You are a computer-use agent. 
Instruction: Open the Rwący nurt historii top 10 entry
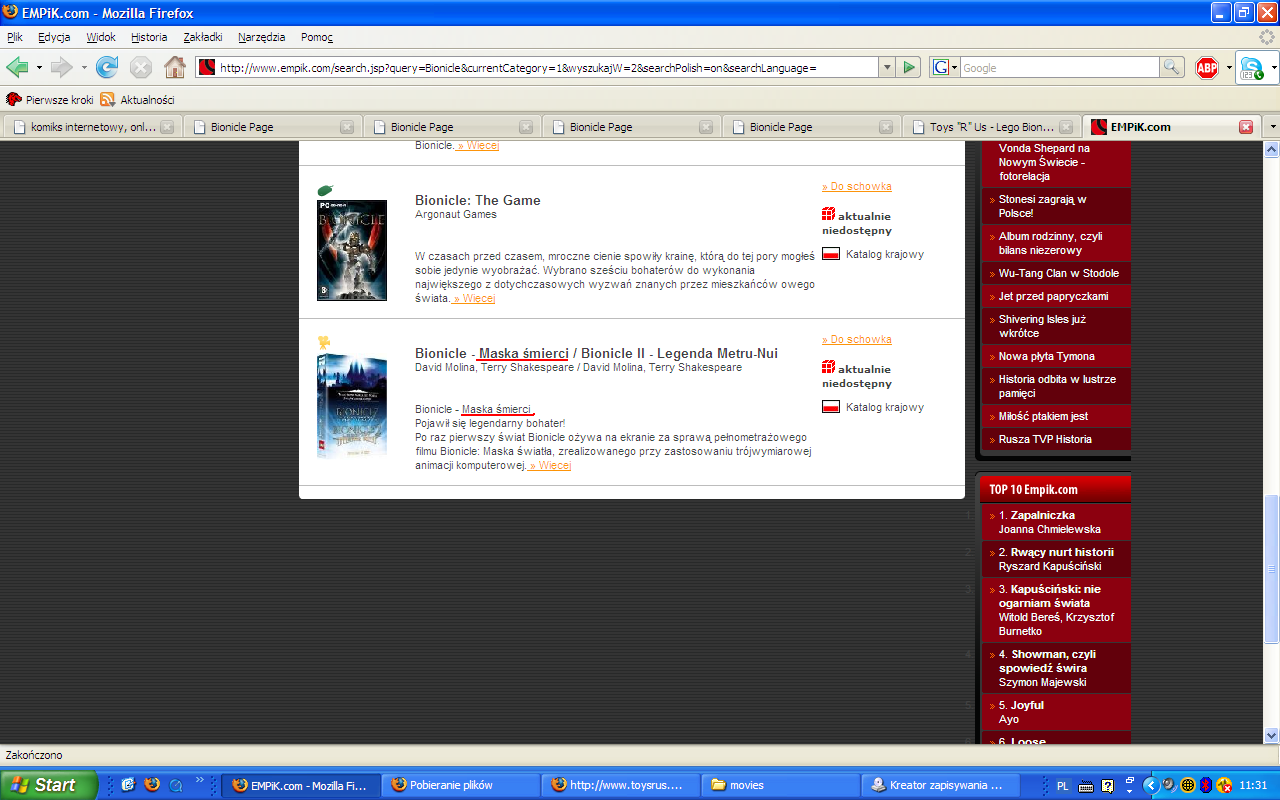tap(1062, 552)
